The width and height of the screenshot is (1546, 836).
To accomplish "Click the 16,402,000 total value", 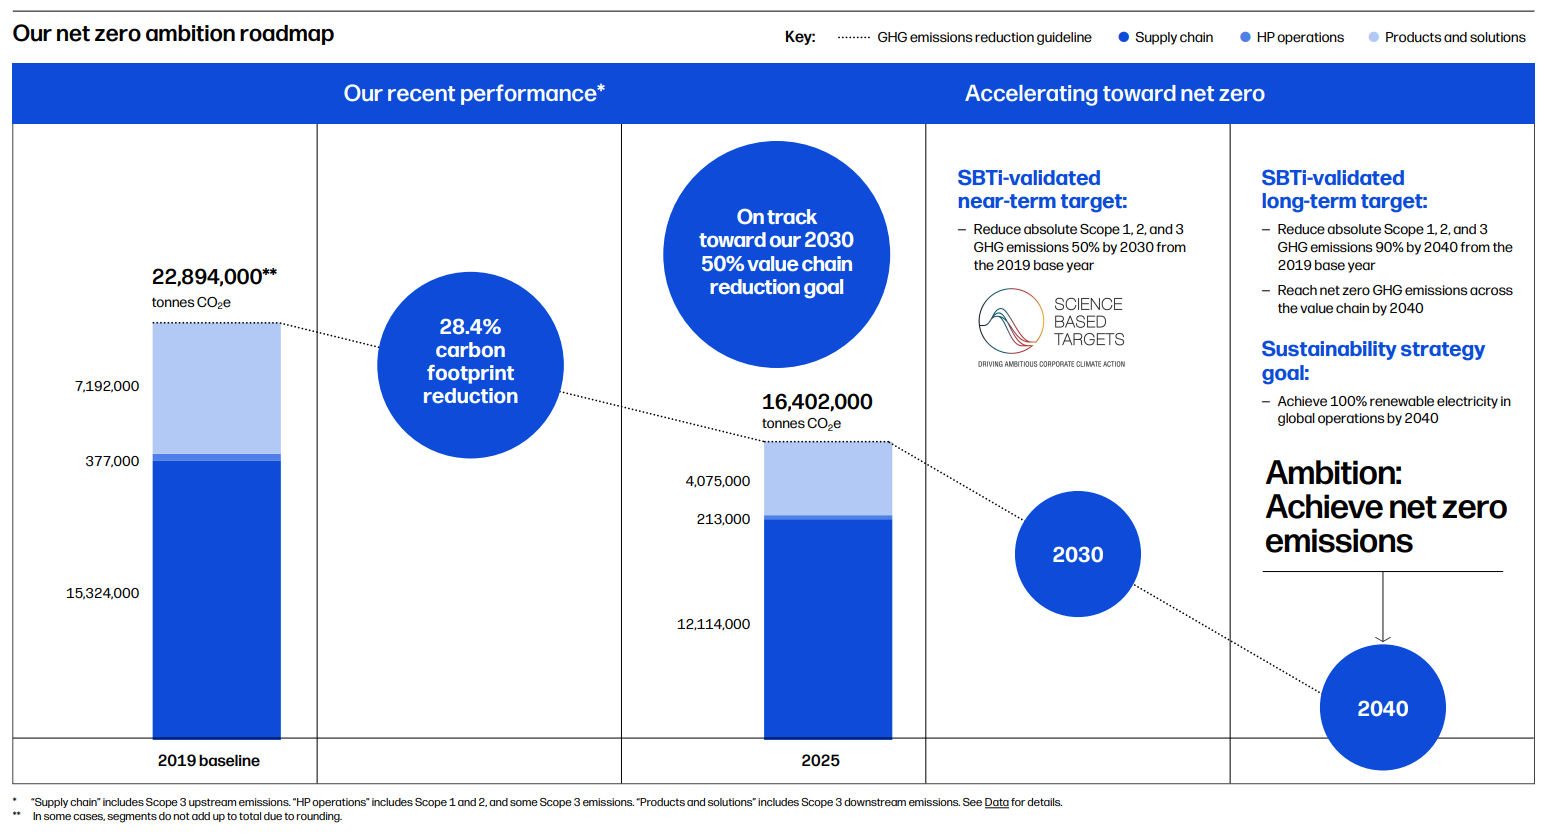I will click(x=817, y=402).
